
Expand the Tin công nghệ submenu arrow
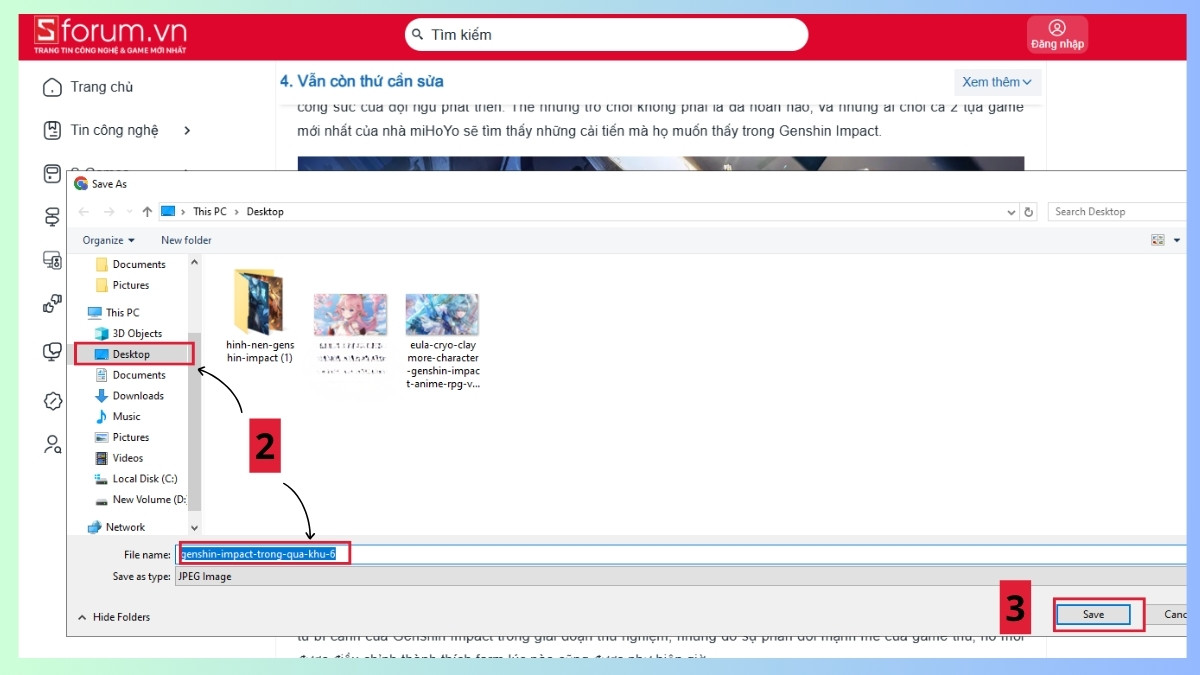coord(187,130)
